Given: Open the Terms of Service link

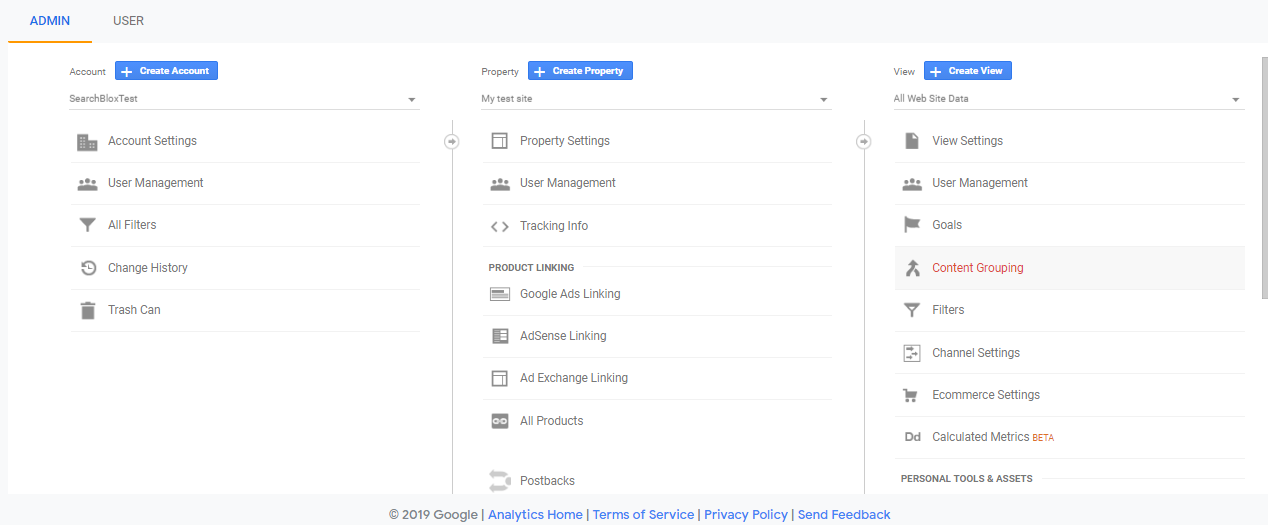Looking at the screenshot, I should pos(643,514).
